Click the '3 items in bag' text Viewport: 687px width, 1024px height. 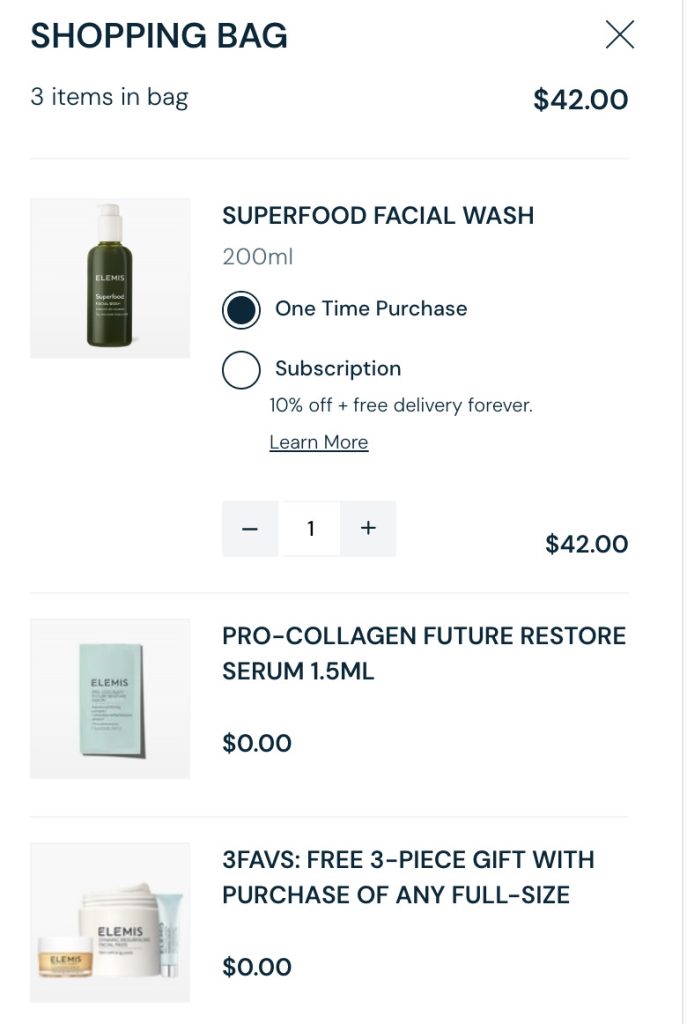(109, 97)
